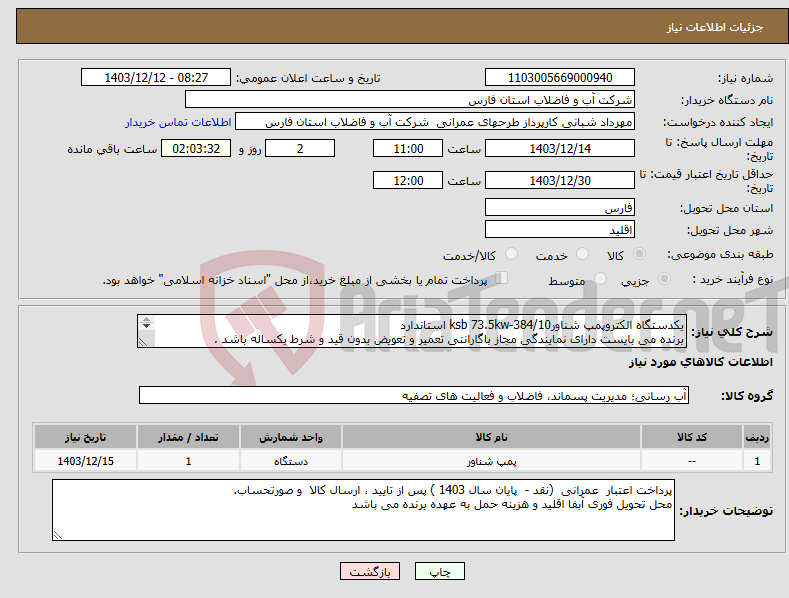Screen dimensions: 789x598
Task: Click the اطلاعات کالاهای مورد نیاز section heading
Action: point(700,362)
